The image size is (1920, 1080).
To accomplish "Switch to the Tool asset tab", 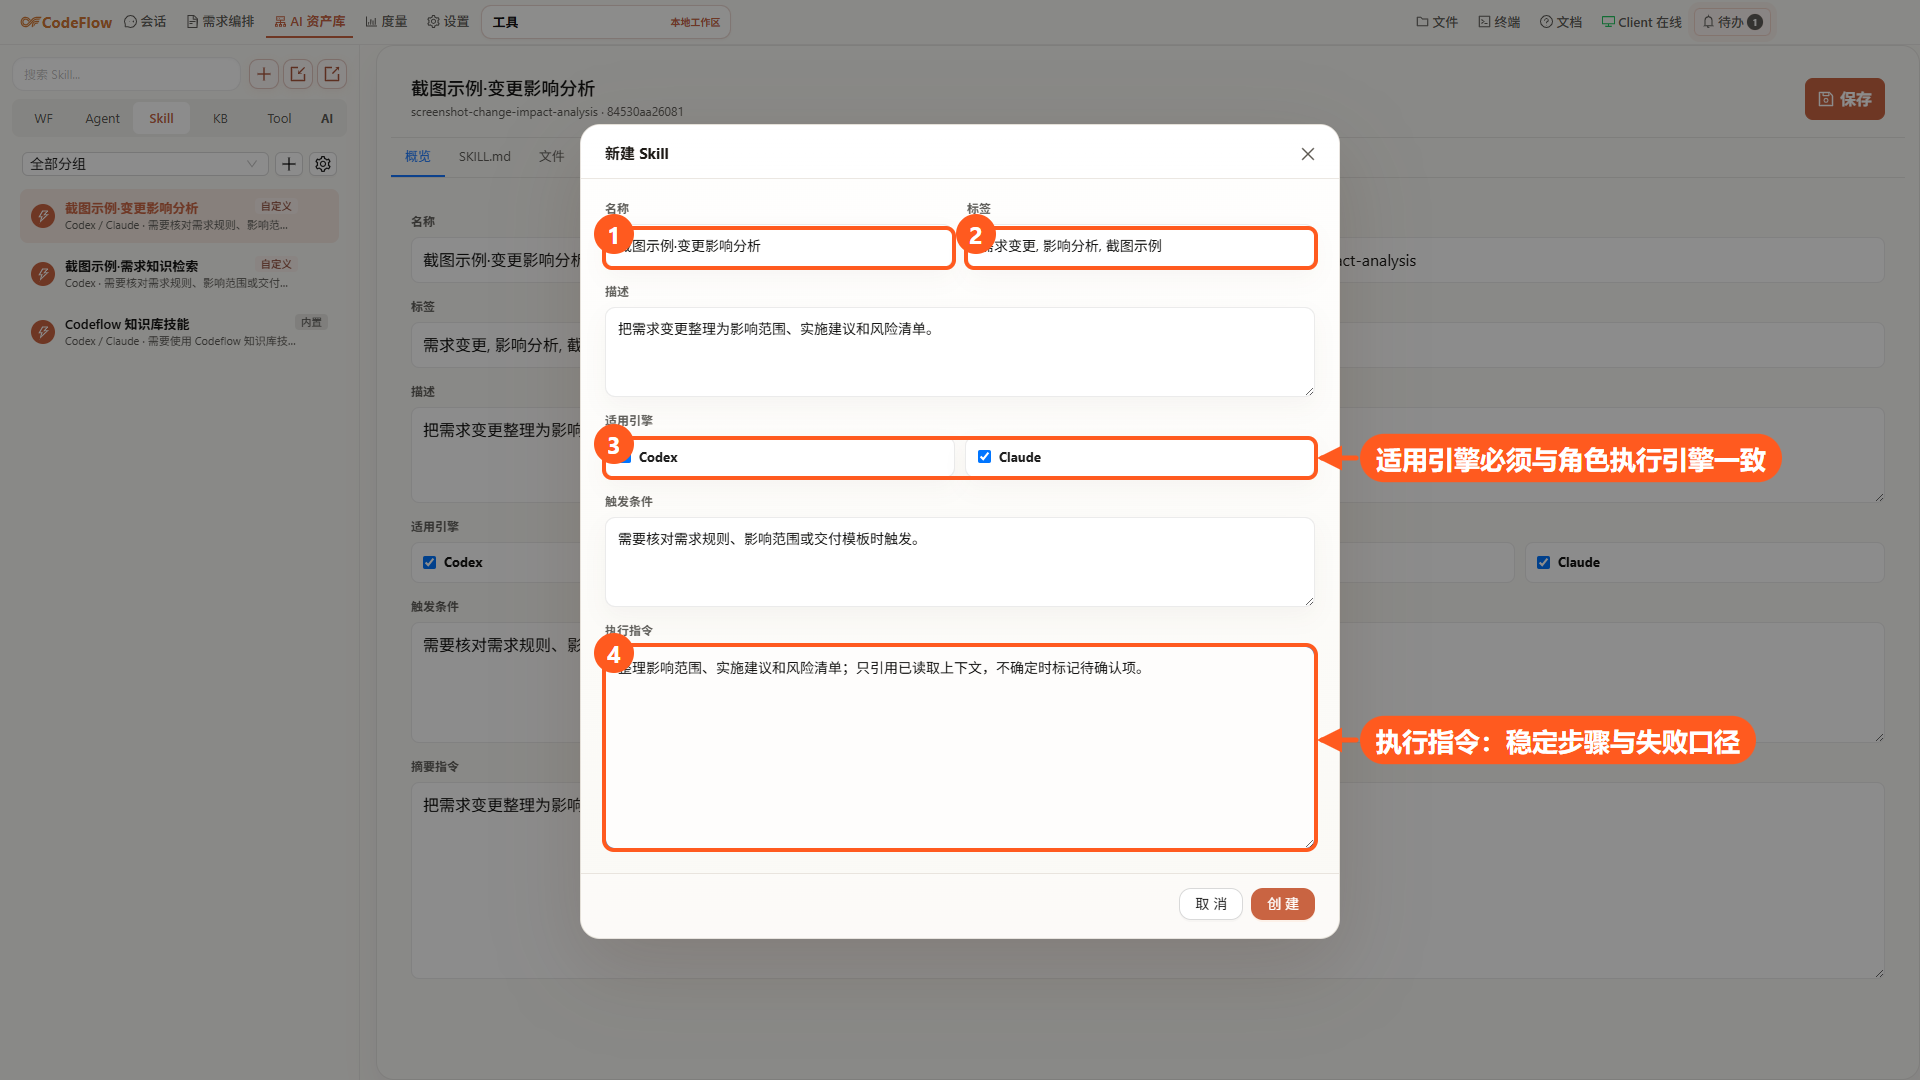I will coord(279,118).
